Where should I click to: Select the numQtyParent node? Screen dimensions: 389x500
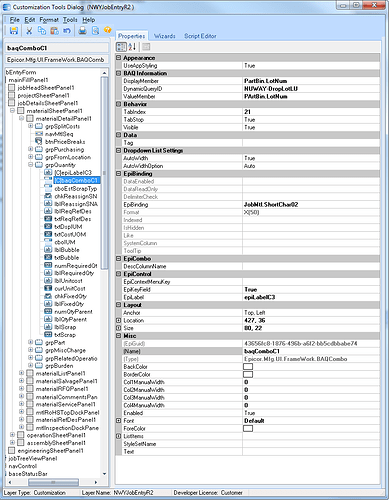point(73,312)
